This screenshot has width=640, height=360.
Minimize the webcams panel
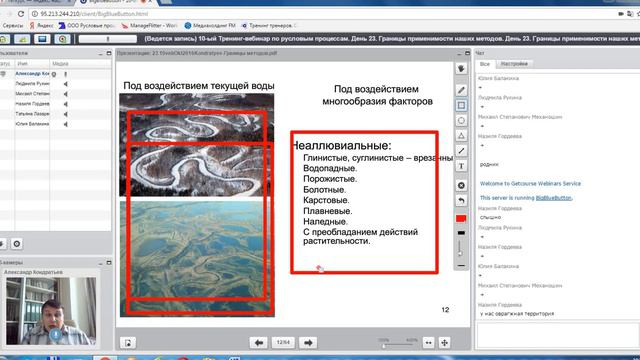100,263
